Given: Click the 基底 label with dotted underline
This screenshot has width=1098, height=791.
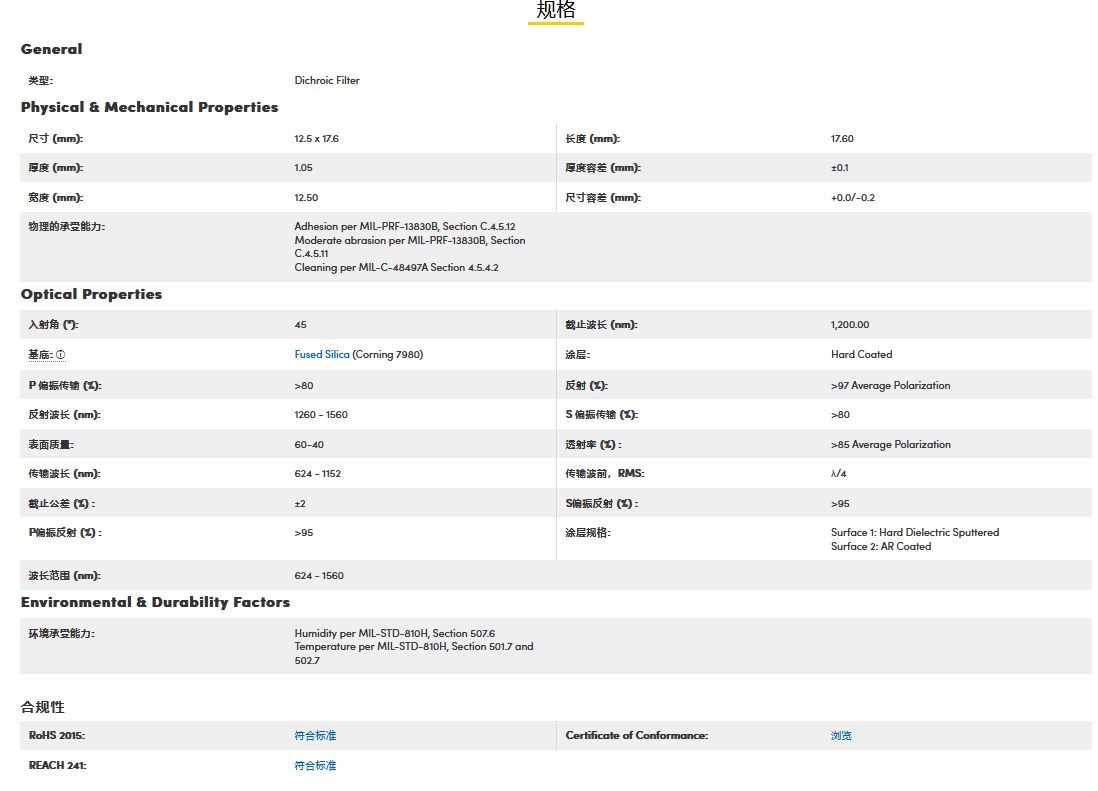Looking at the screenshot, I should pos(41,355).
